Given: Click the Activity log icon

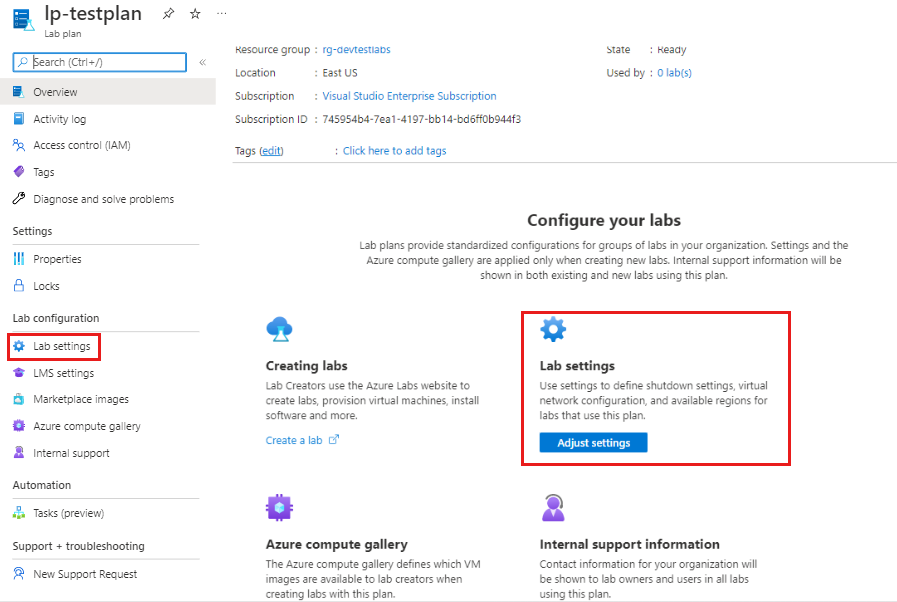Looking at the screenshot, I should pos(19,118).
